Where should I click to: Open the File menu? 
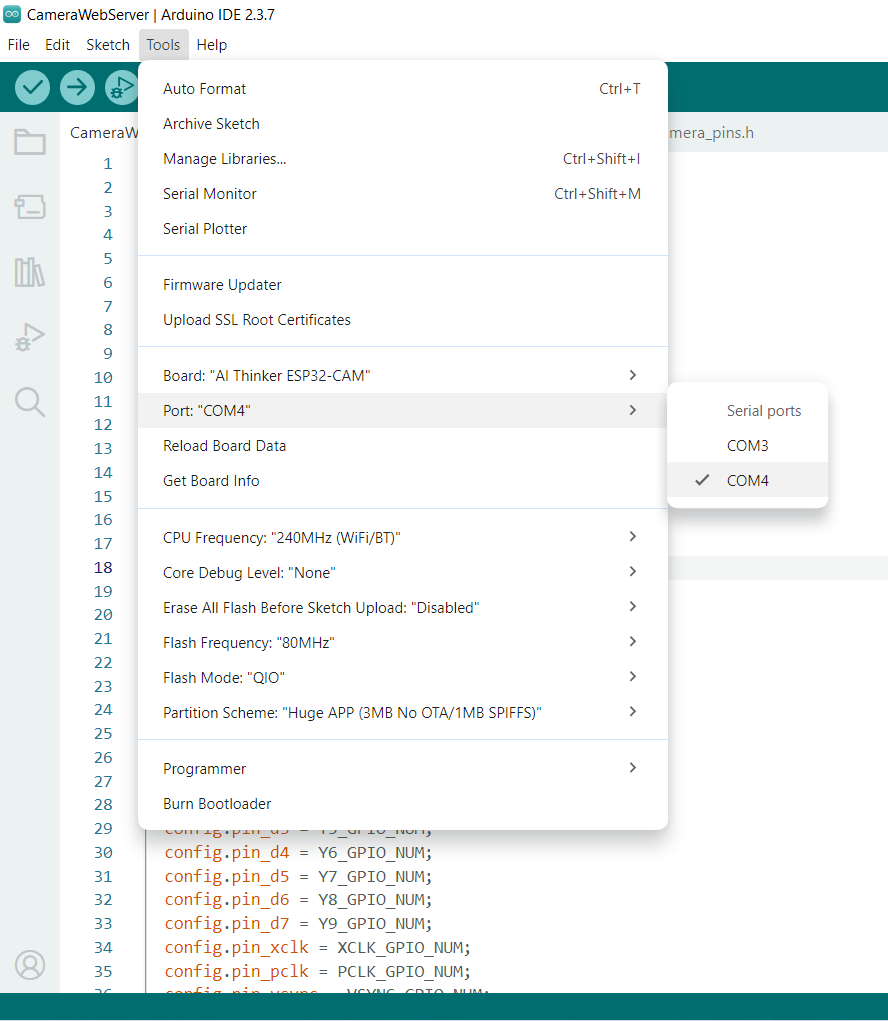tap(18, 45)
